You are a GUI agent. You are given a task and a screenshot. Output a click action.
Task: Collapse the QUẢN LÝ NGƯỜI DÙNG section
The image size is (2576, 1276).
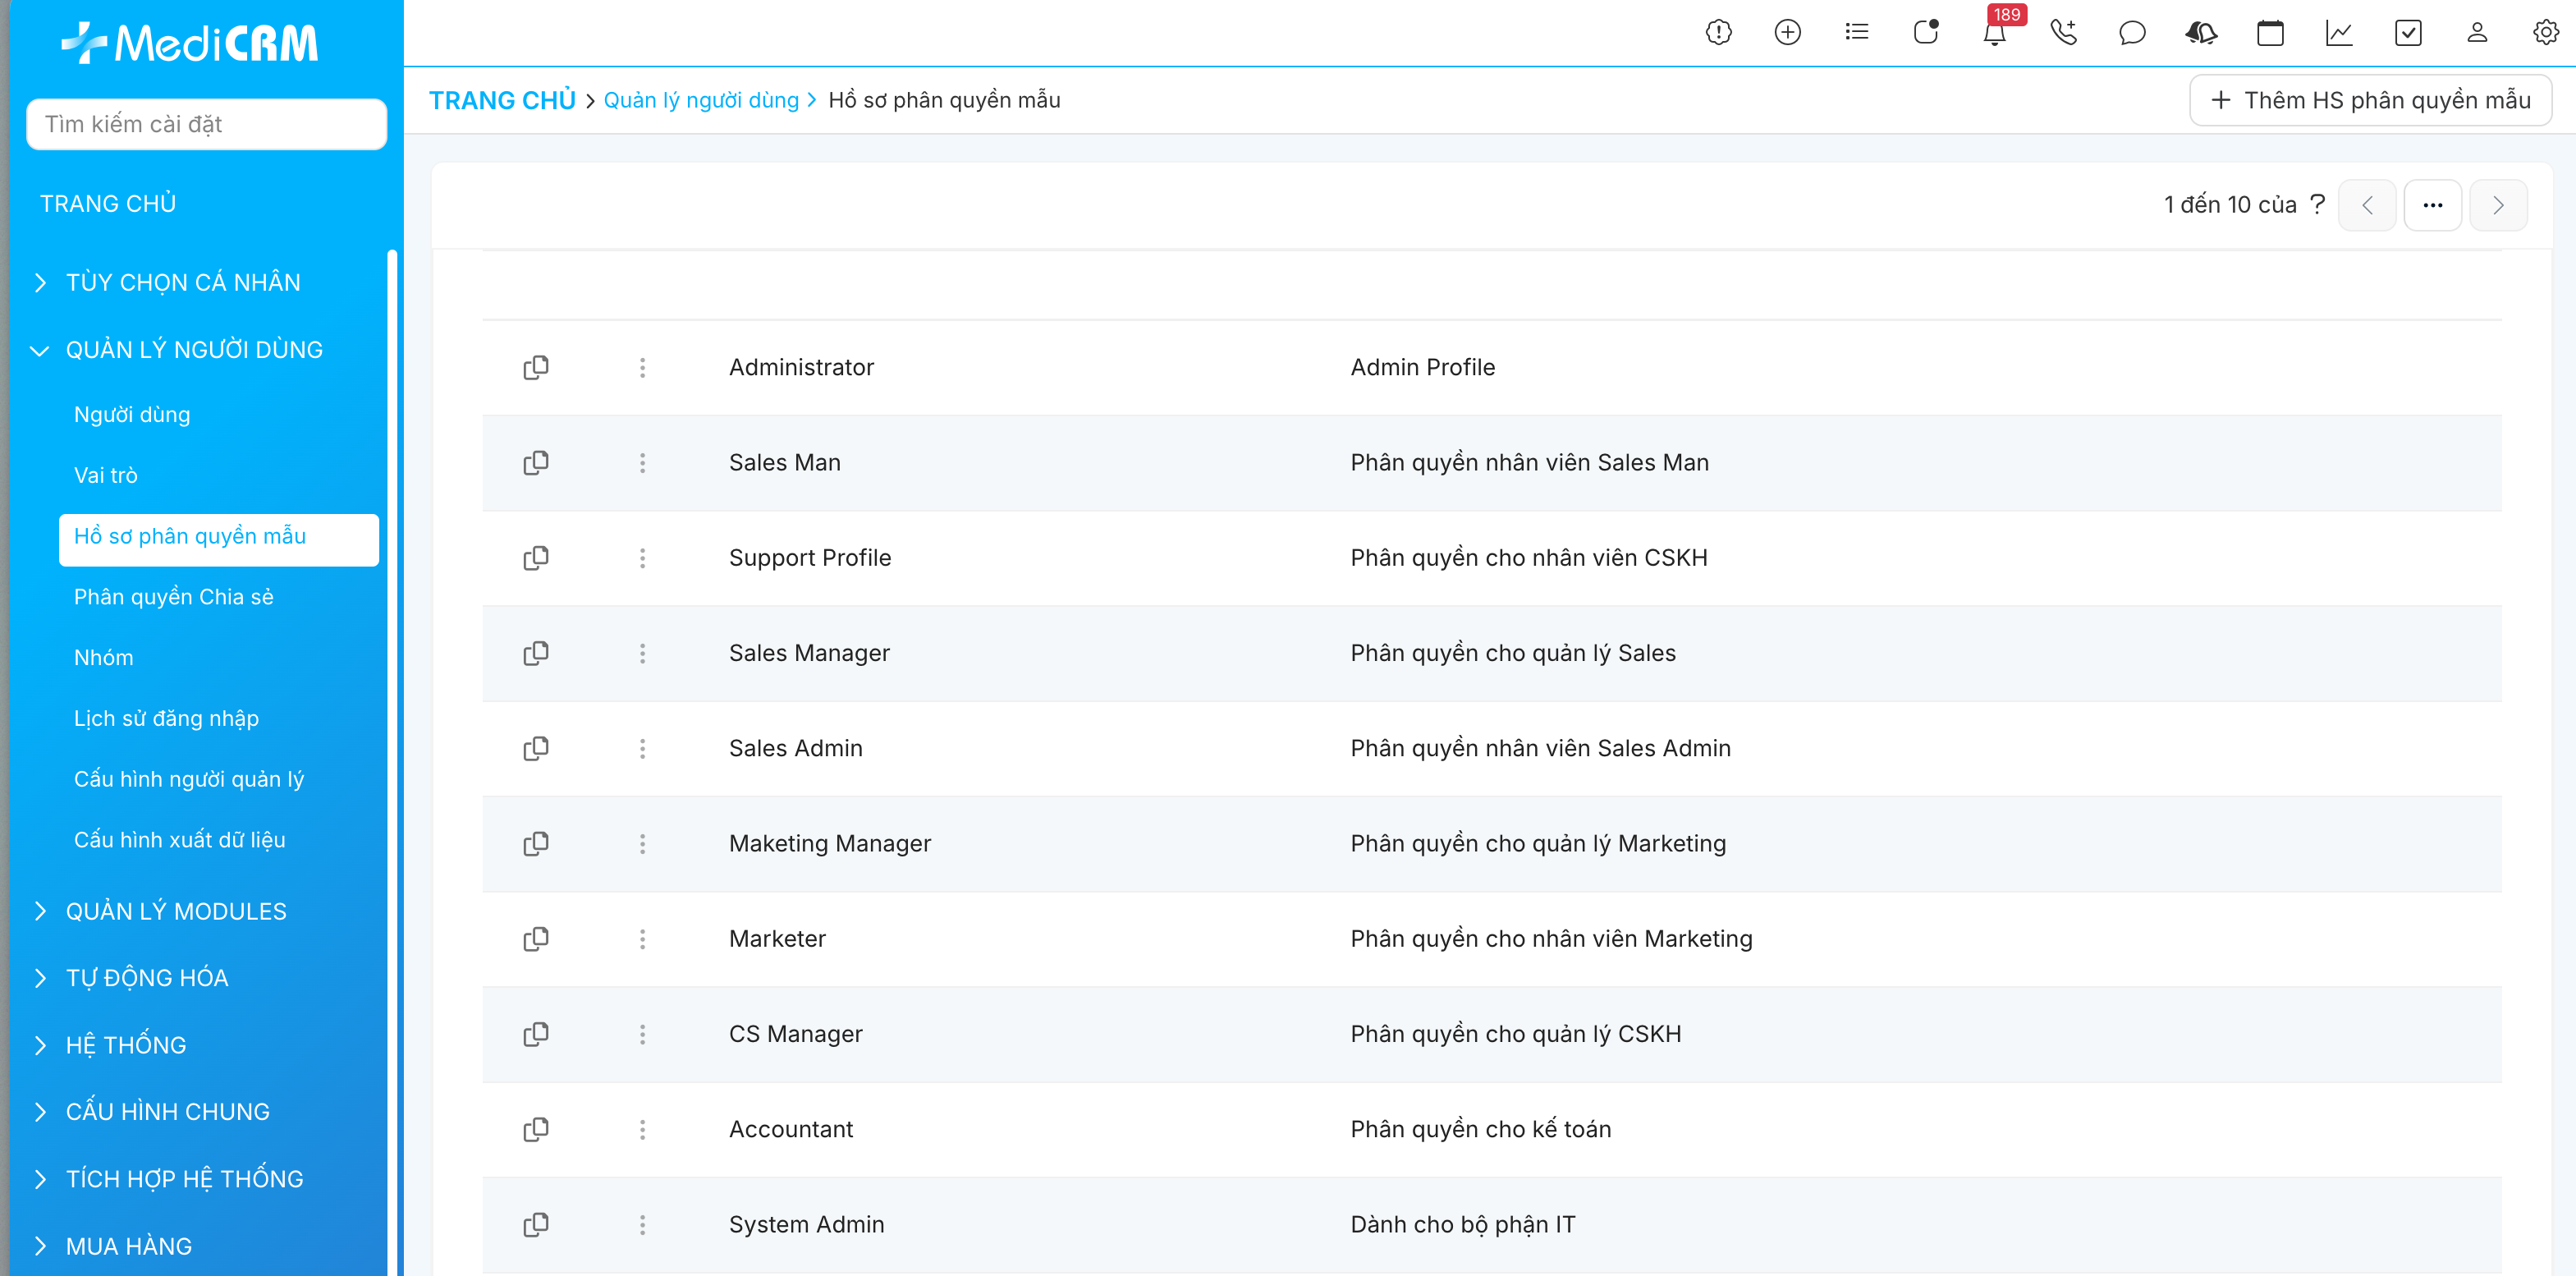coord(193,350)
